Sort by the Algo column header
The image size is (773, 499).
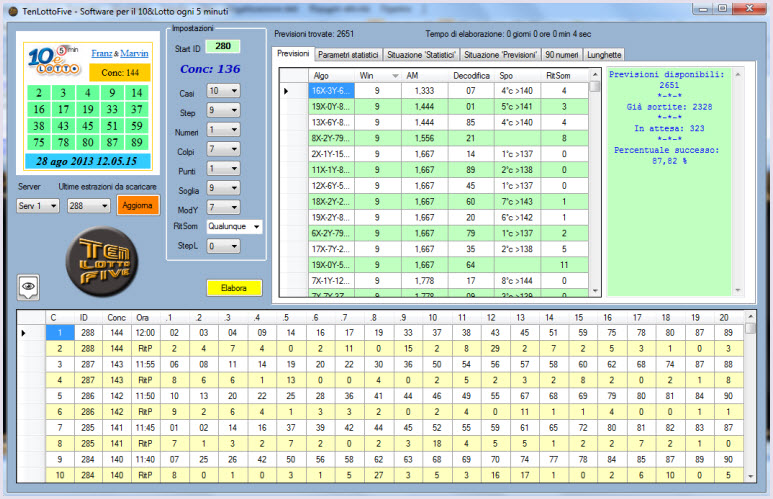coord(332,75)
